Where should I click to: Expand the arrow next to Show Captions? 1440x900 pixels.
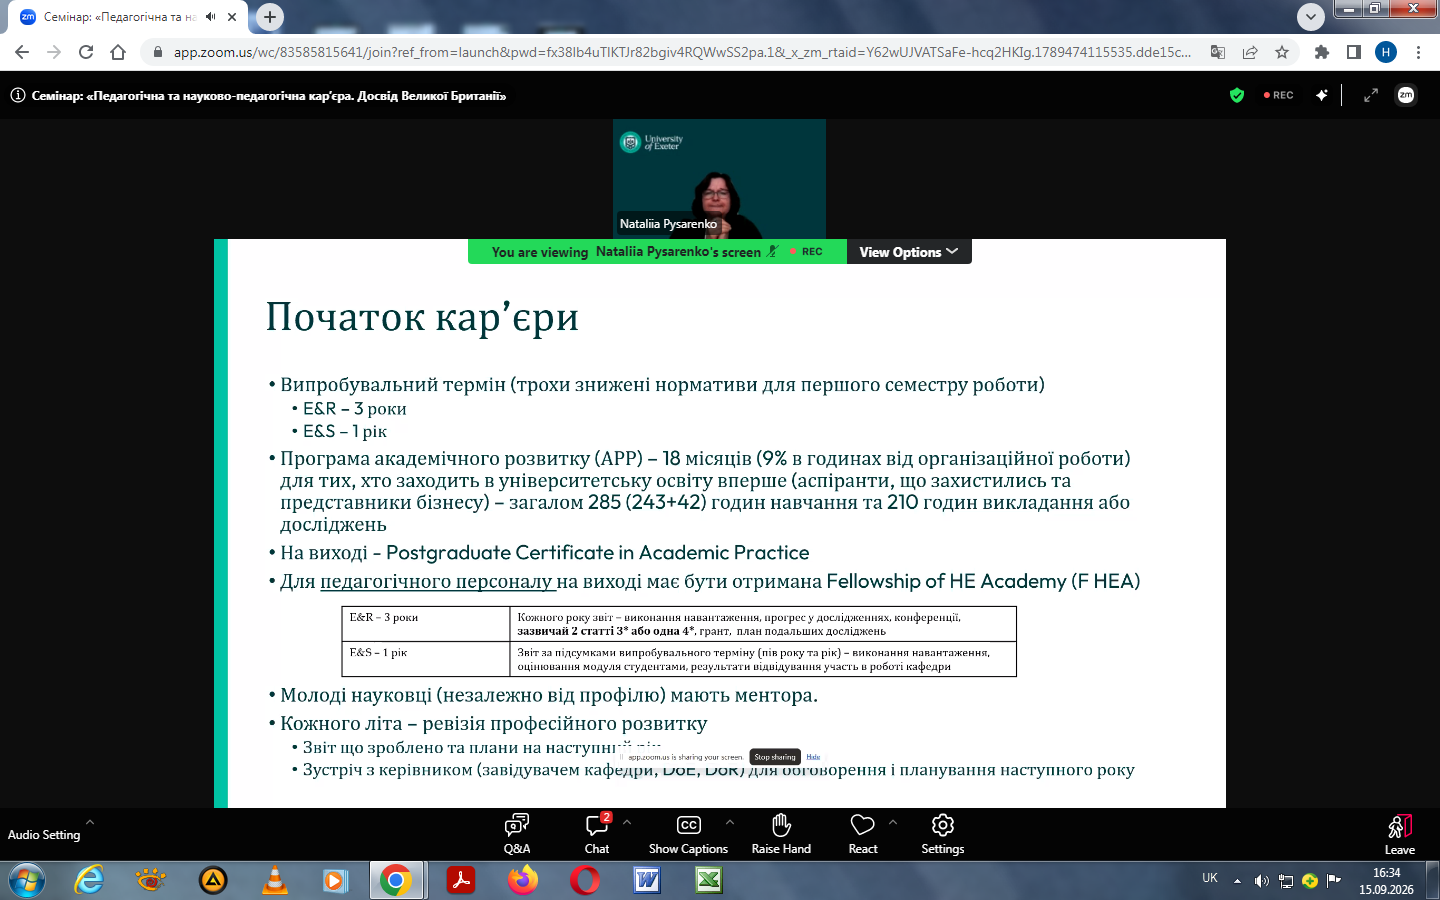(x=730, y=822)
